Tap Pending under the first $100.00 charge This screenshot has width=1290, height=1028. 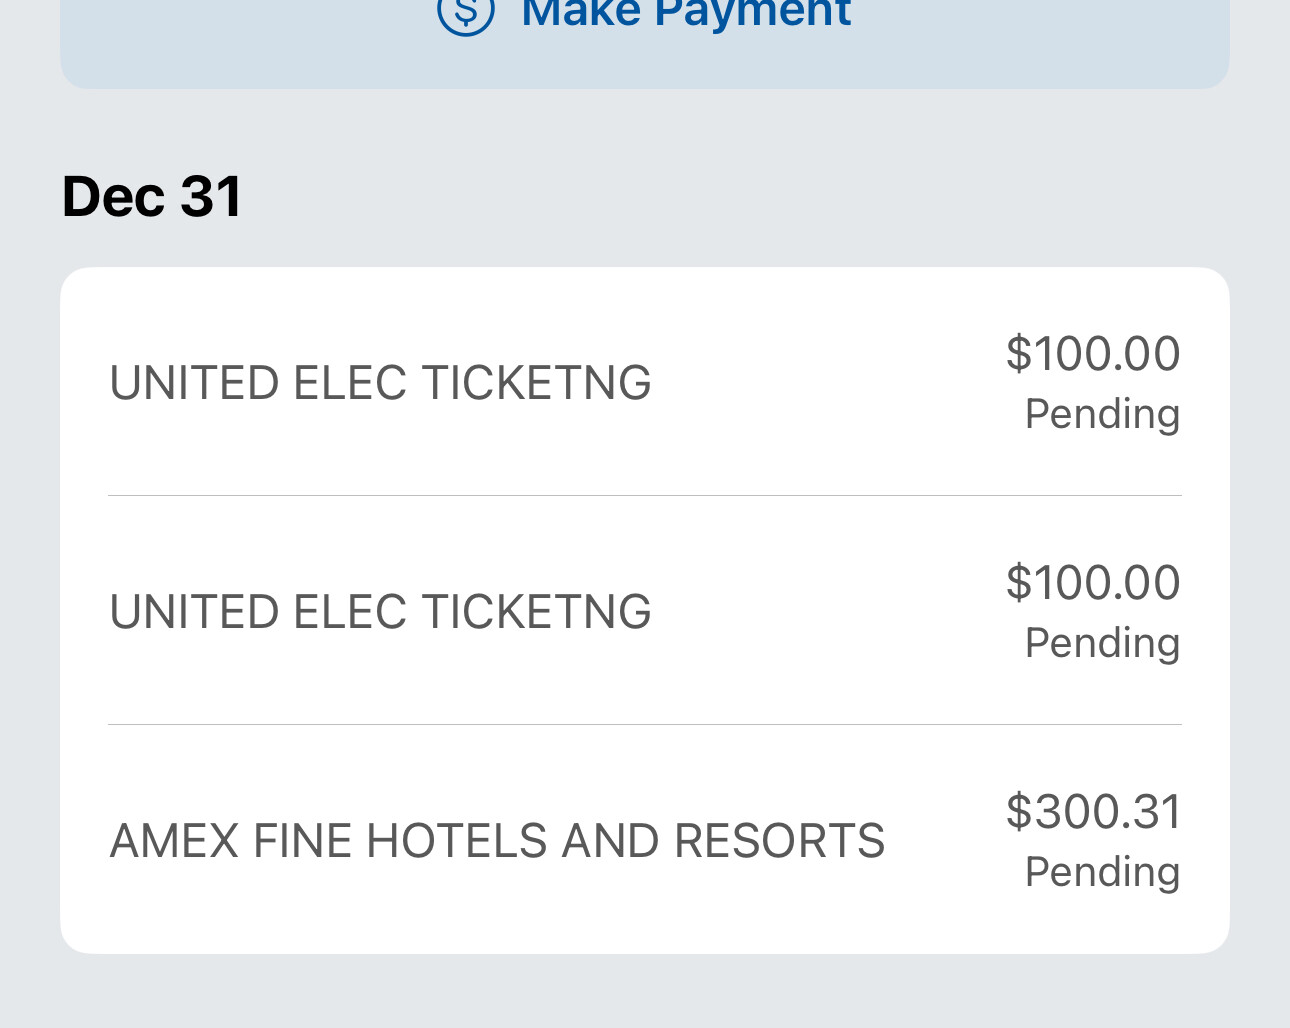click(x=1102, y=414)
